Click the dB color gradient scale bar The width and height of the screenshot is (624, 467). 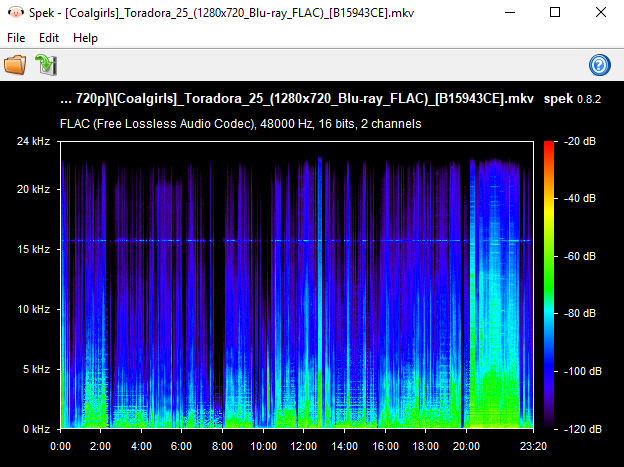coord(549,285)
